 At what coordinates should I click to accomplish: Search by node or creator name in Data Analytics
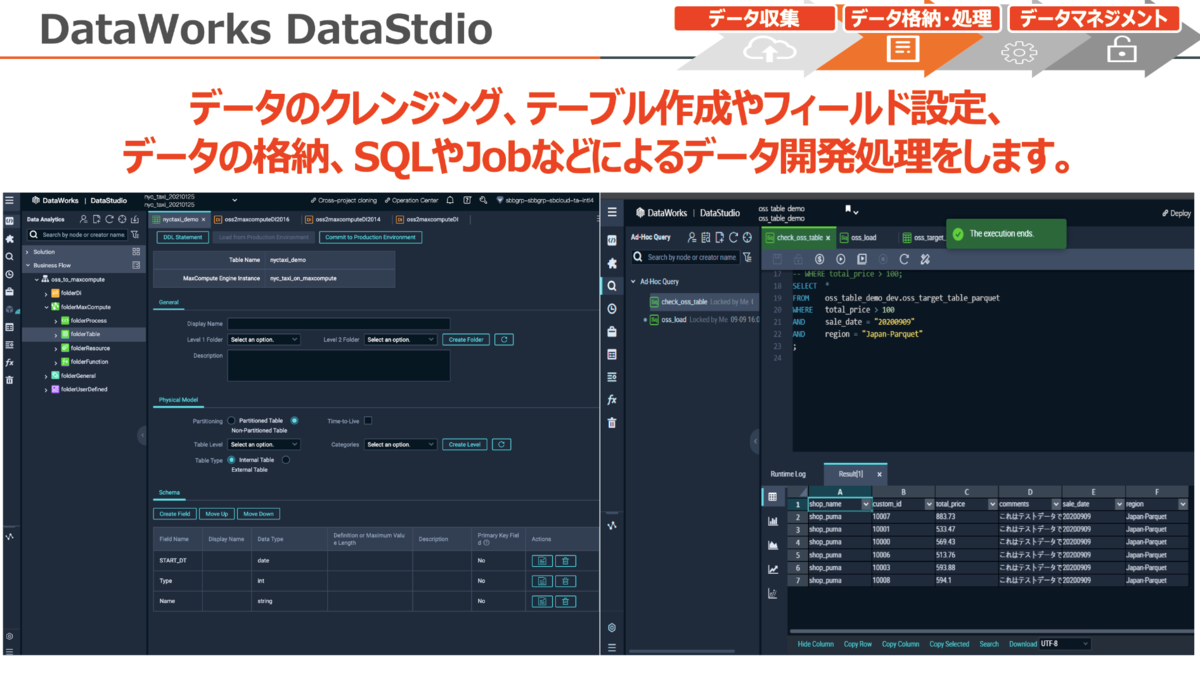77,234
